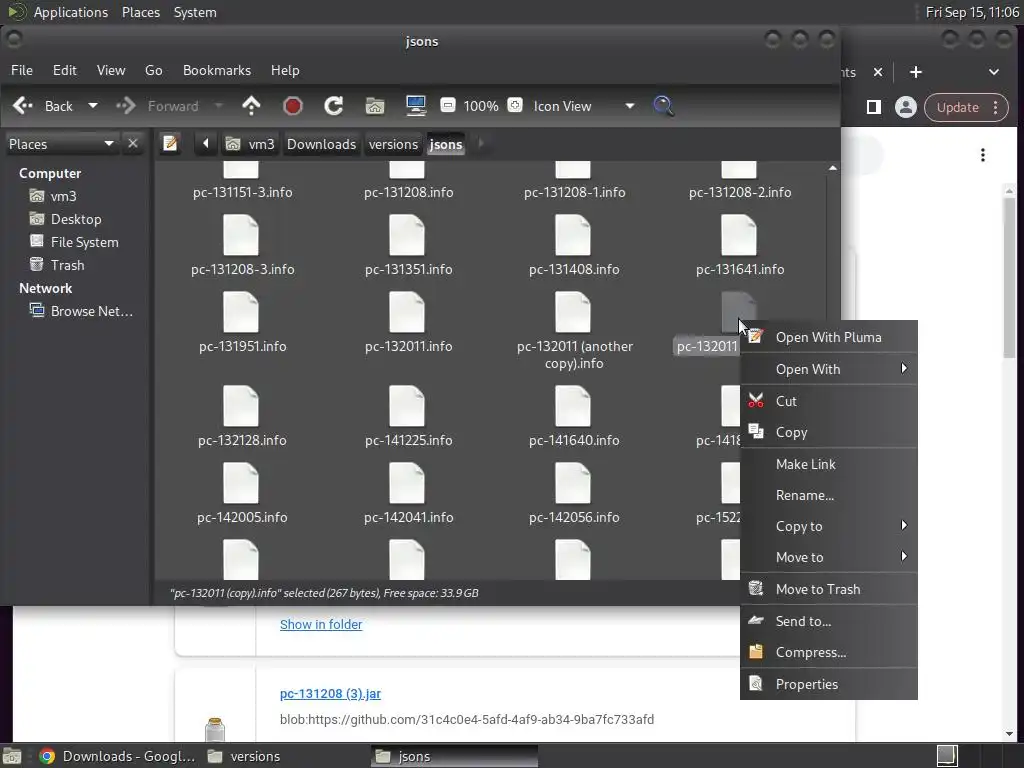The width and height of the screenshot is (1024, 768).
Task: Select the pc-131951.info file icon
Action: pyautogui.click(x=241, y=313)
